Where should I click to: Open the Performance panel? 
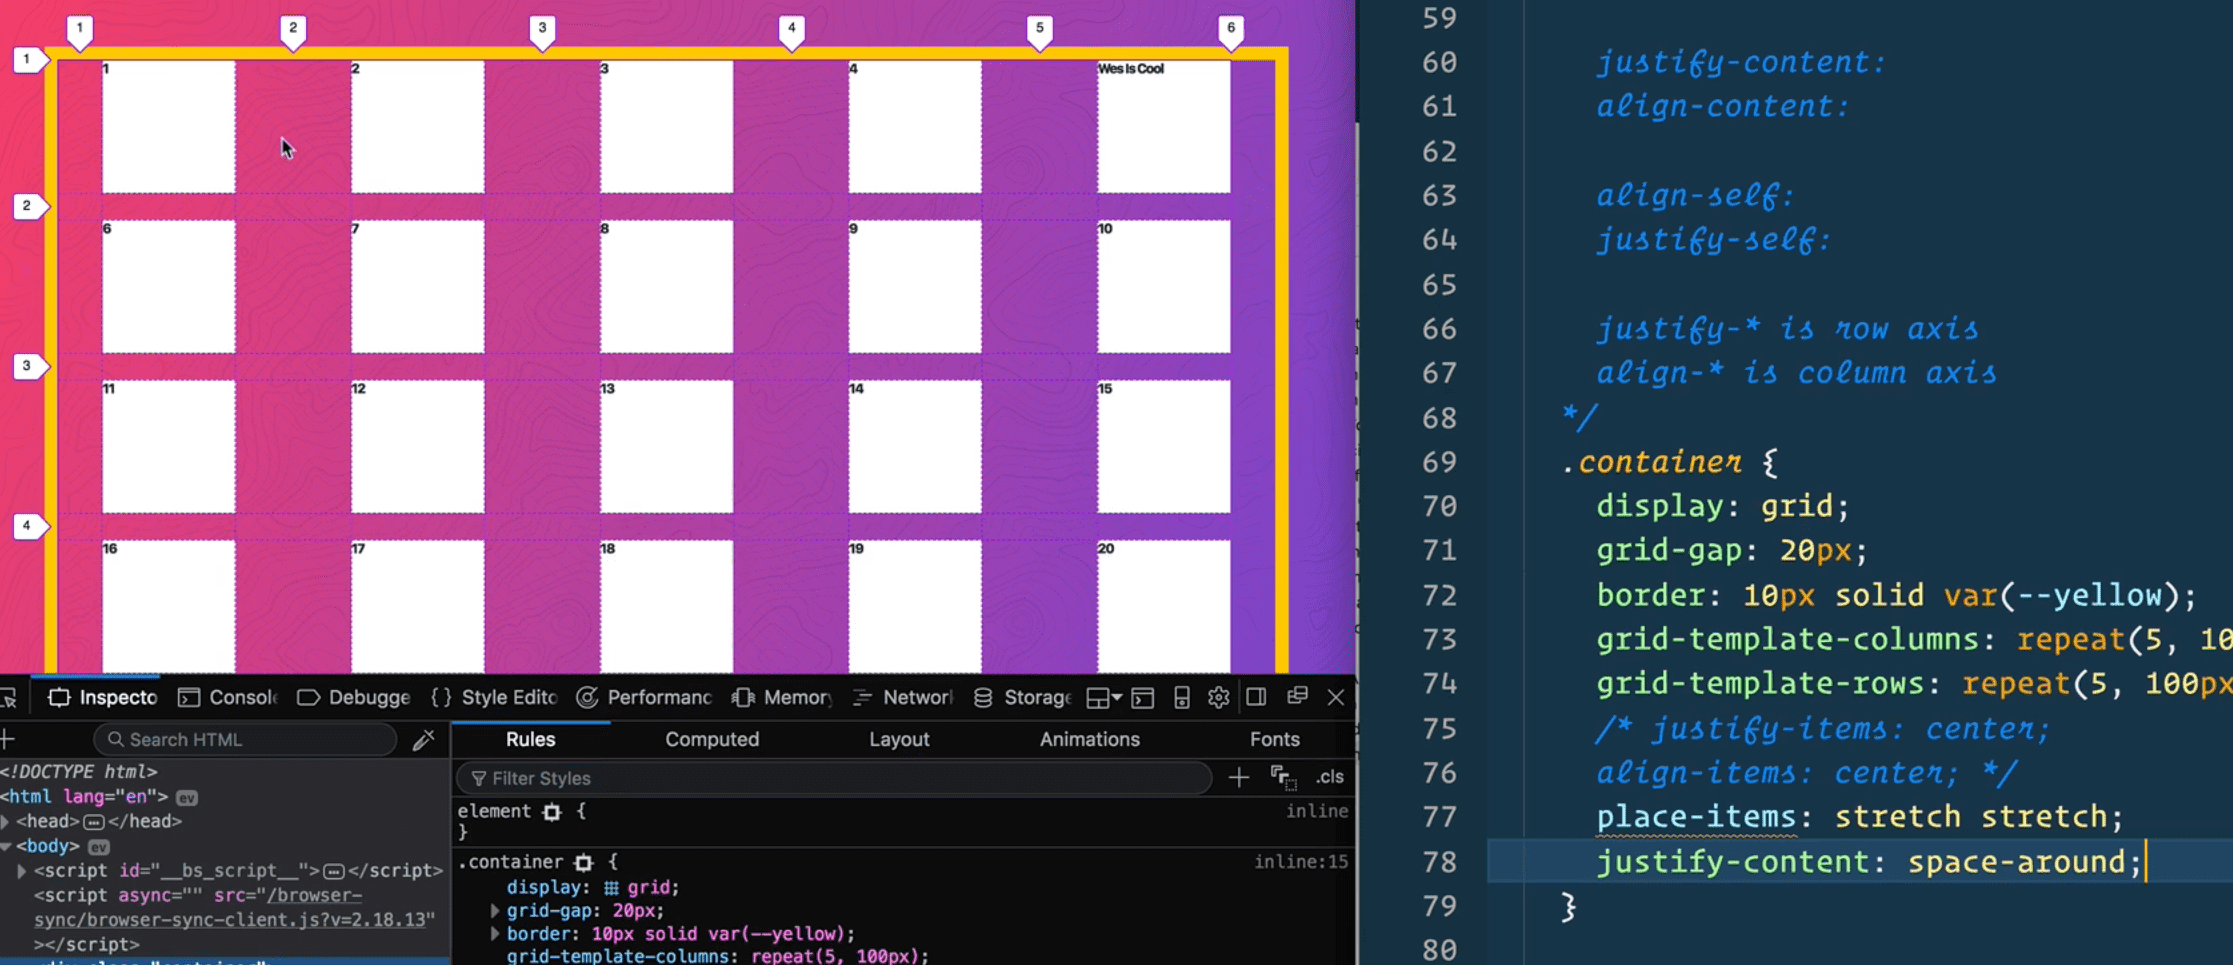pyautogui.click(x=644, y=698)
